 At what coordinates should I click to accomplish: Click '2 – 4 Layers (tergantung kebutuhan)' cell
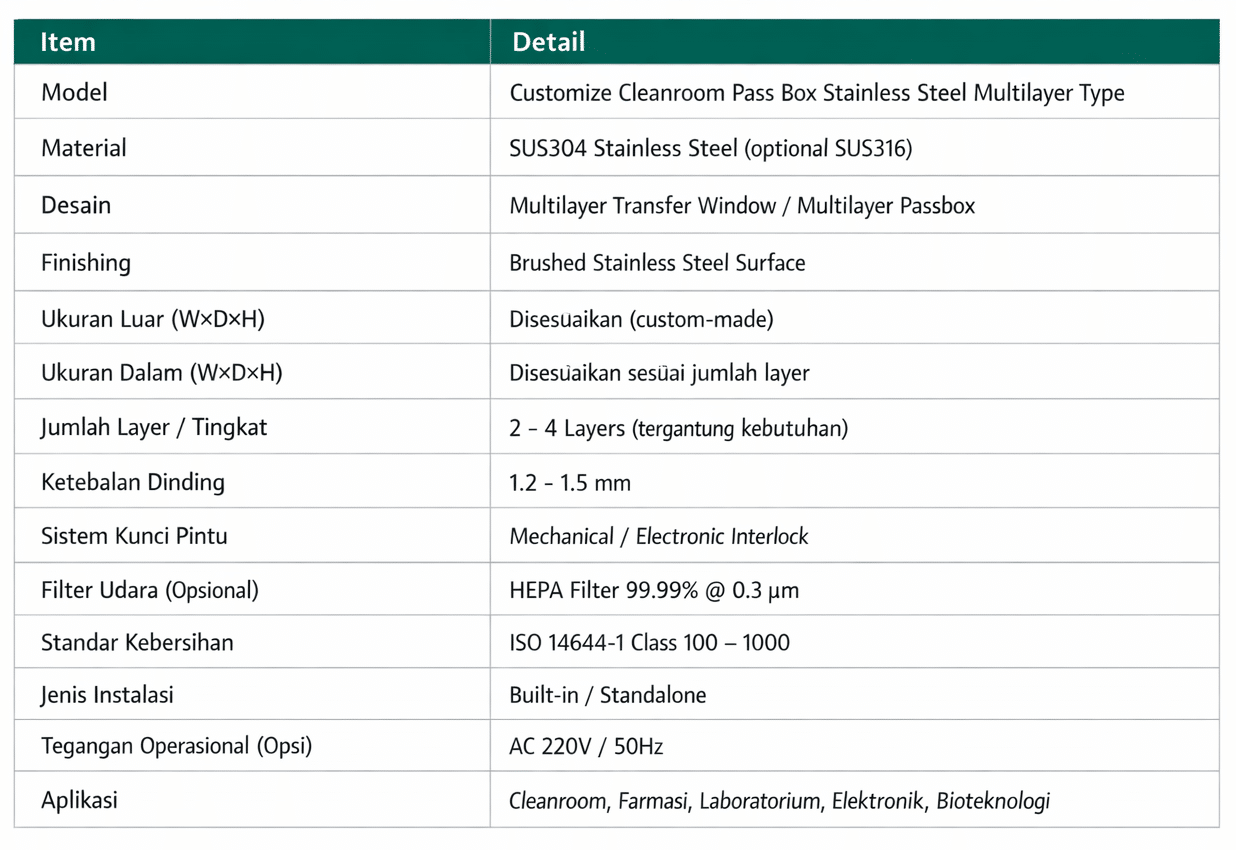[679, 429]
